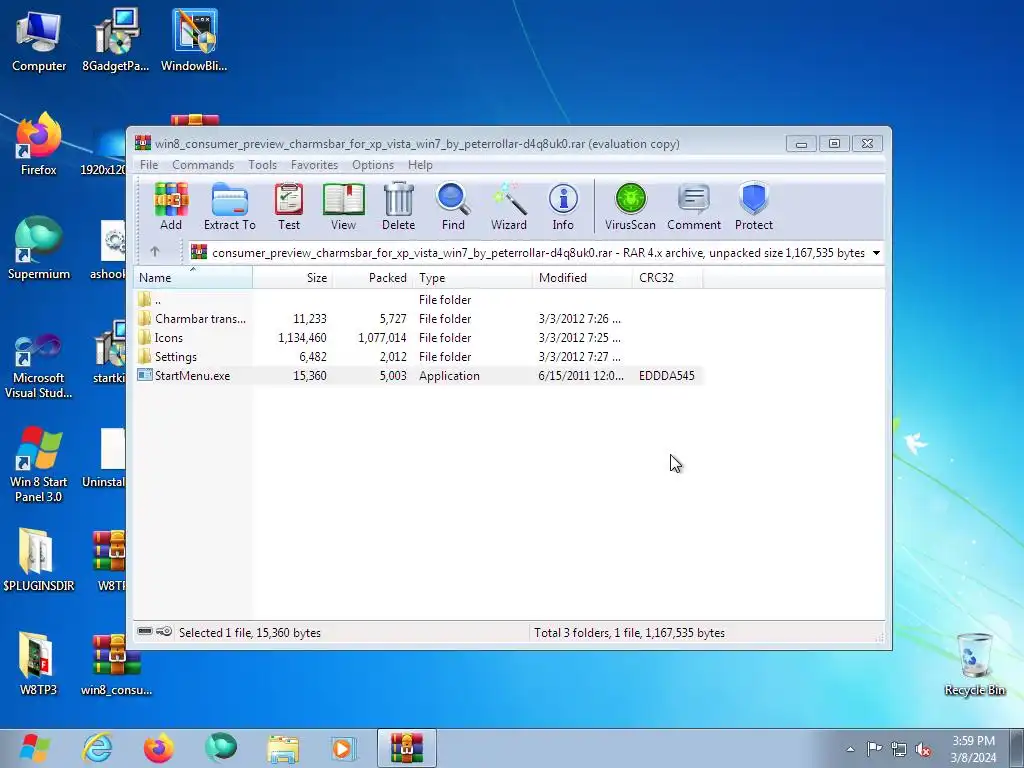Select the Settings folder row
Image resolution: width=1024 pixels, height=768 pixels.
[x=418, y=357]
